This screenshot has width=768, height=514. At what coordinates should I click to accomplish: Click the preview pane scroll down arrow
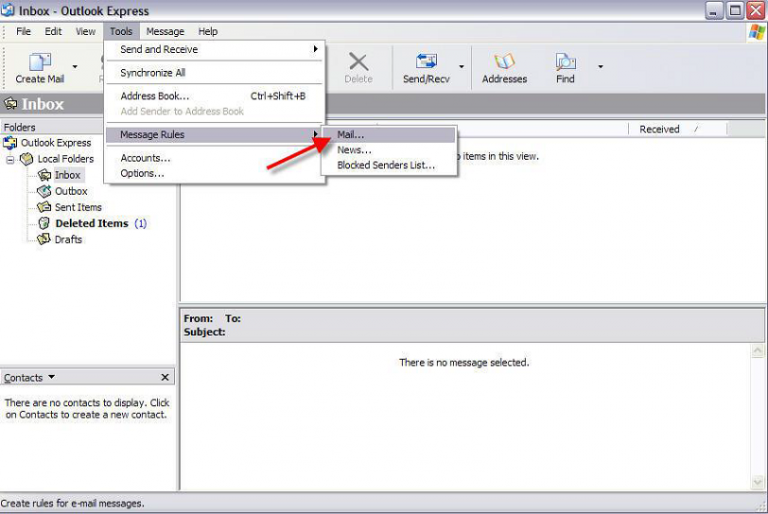(x=758, y=482)
